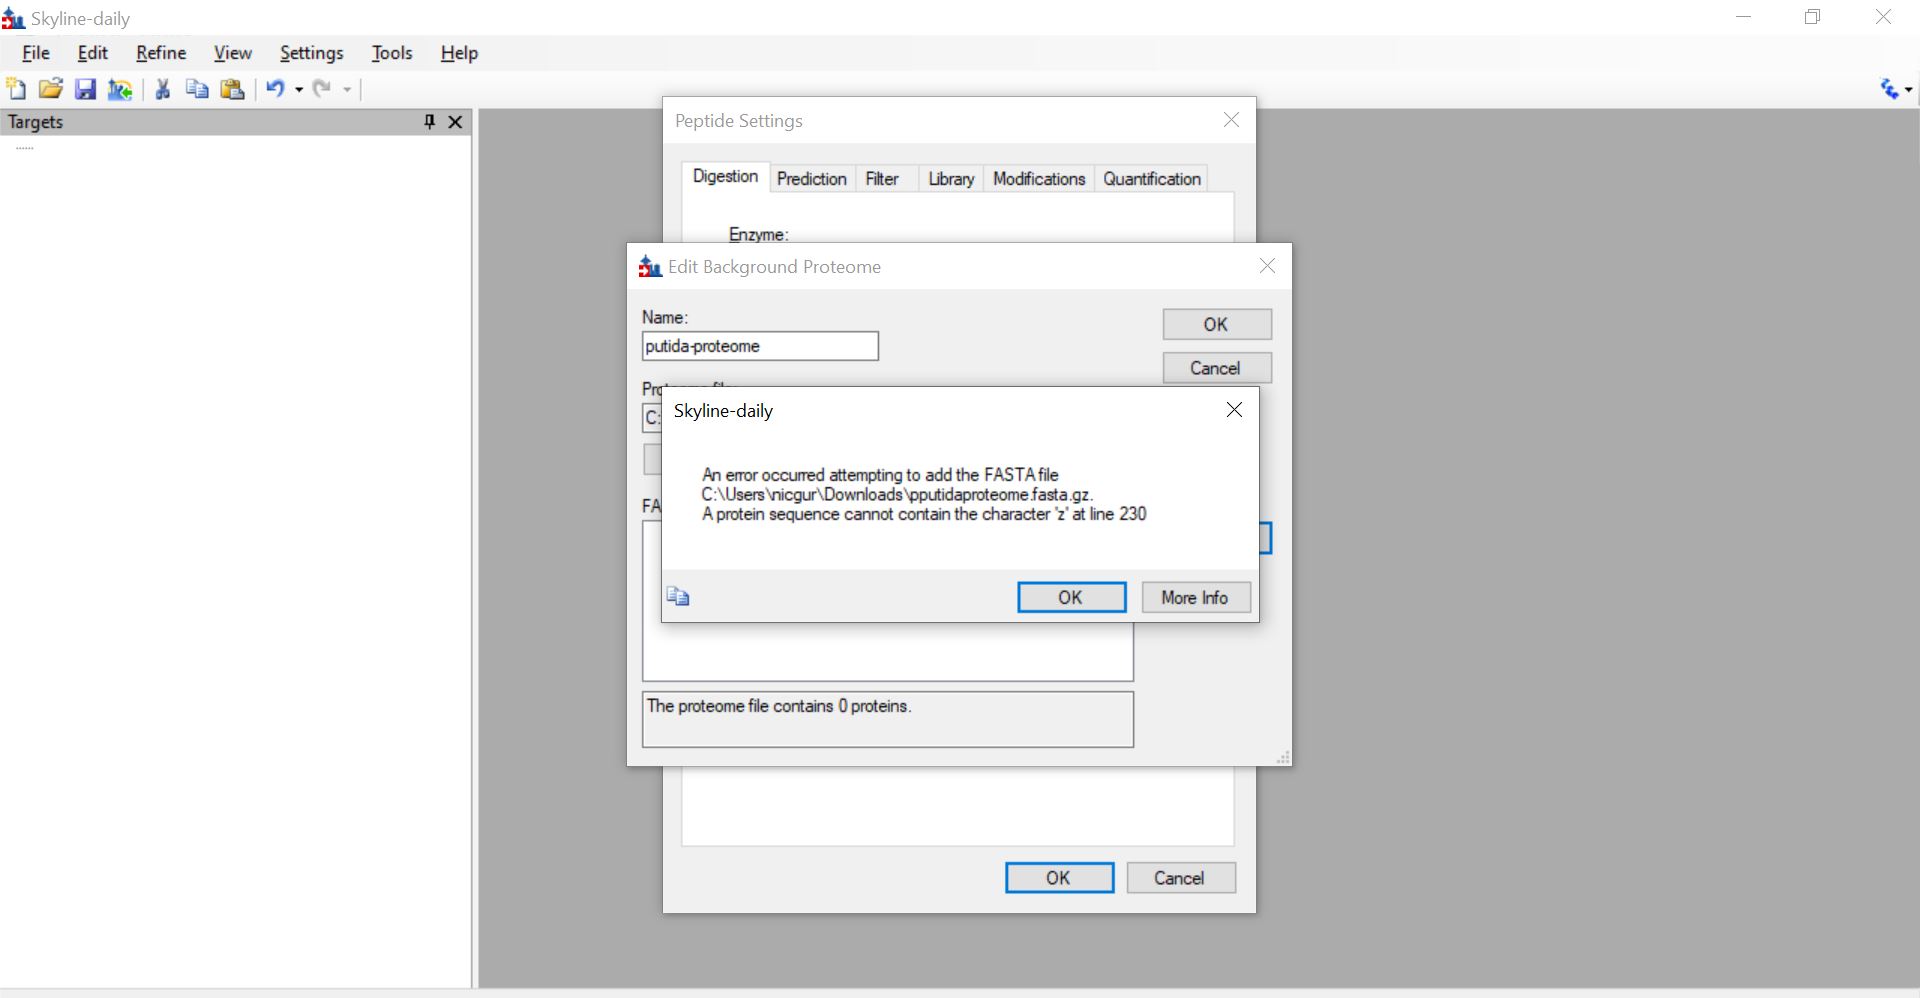The width and height of the screenshot is (1920, 998).
Task: Open the Settings menu
Action: point(311,53)
